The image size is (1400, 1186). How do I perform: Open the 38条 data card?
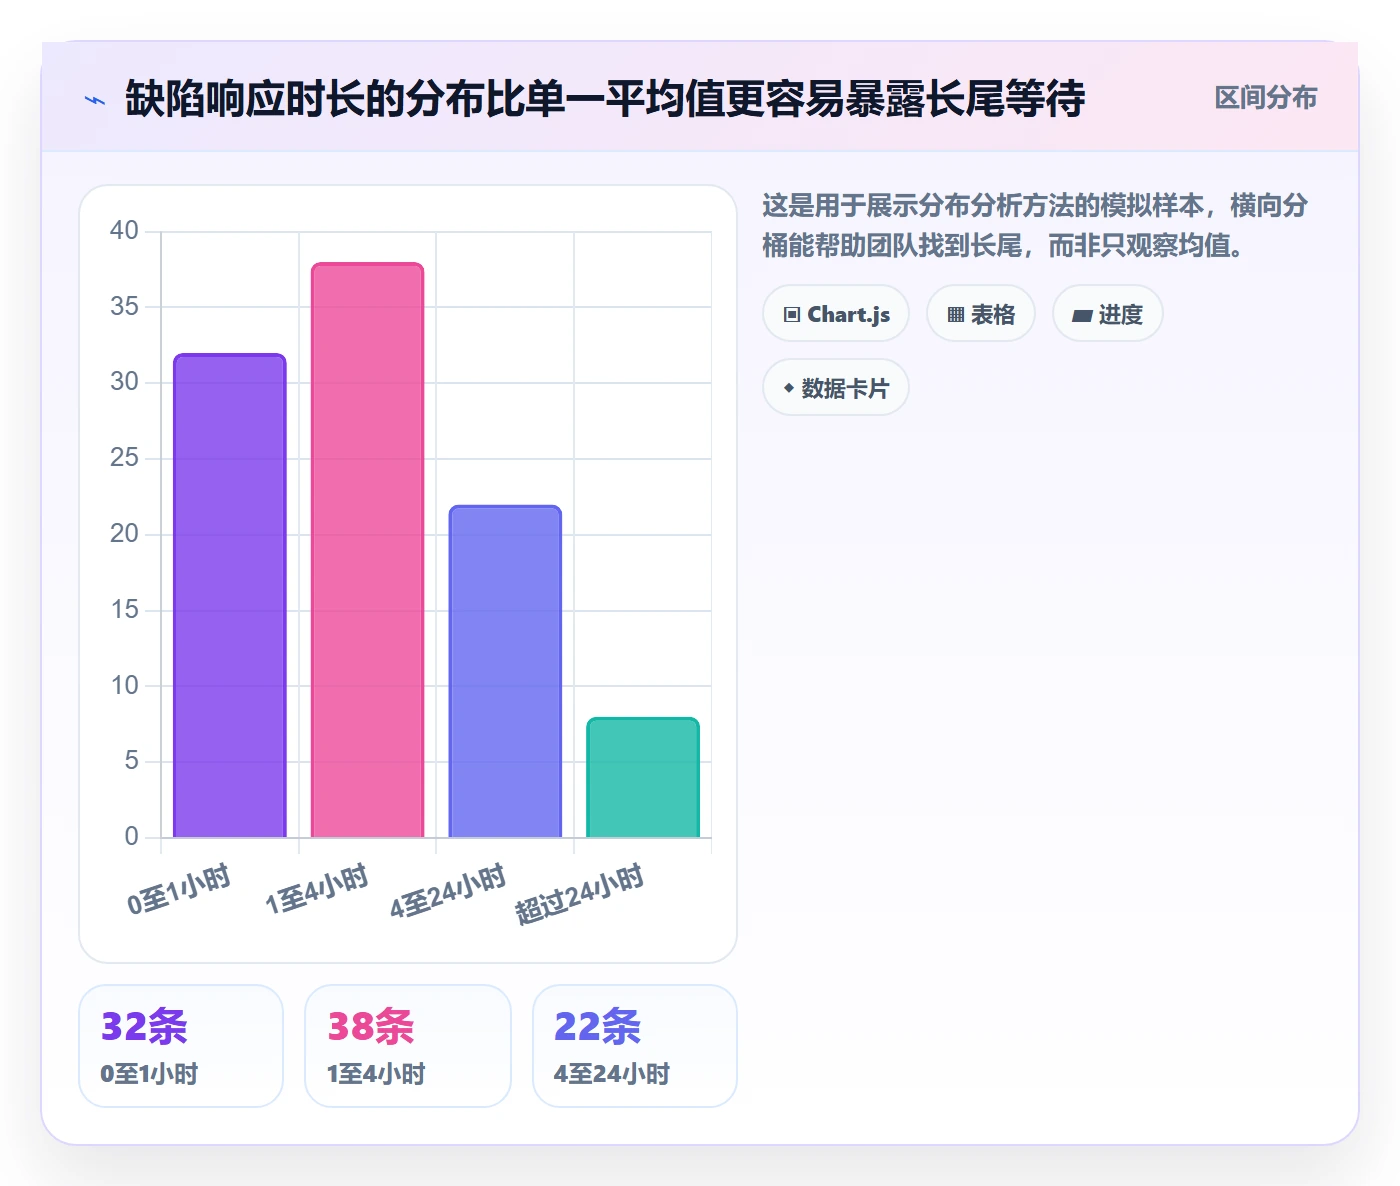coord(408,1046)
